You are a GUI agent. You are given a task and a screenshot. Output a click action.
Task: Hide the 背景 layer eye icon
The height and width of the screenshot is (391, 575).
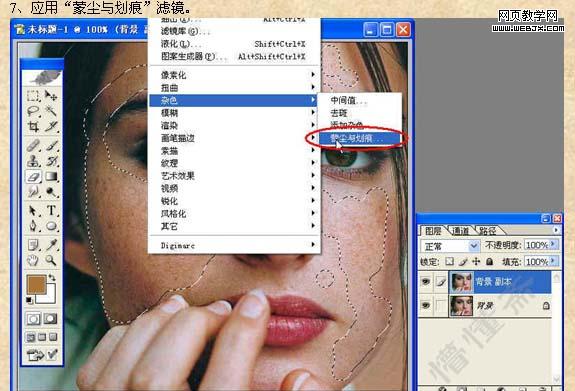pyautogui.click(x=426, y=305)
